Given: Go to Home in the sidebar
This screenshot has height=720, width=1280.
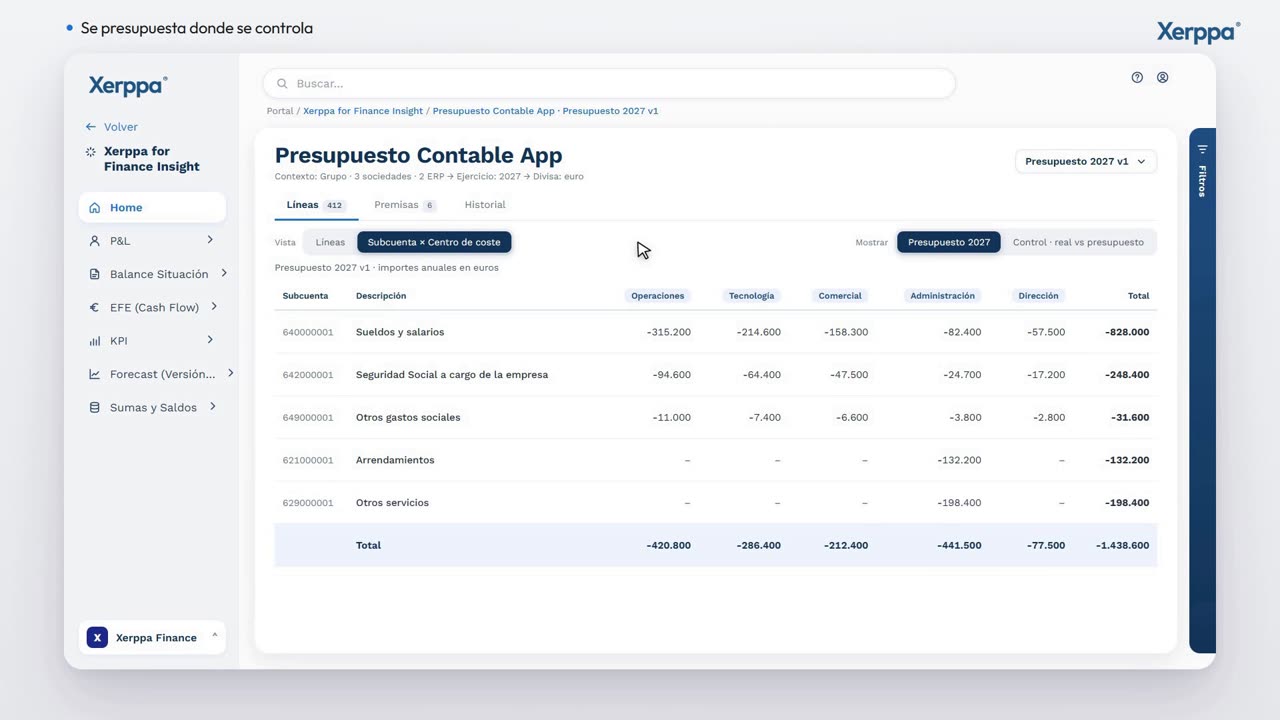Looking at the screenshot, I should (x=152, y=208).
